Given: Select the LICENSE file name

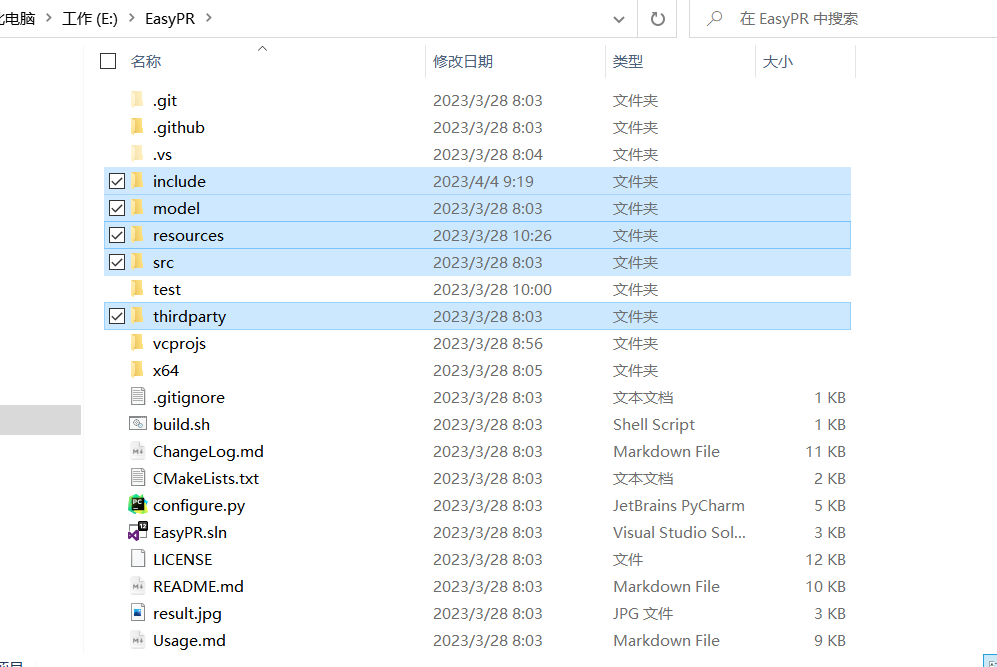Looking at the screenshot, I should 182,560.
